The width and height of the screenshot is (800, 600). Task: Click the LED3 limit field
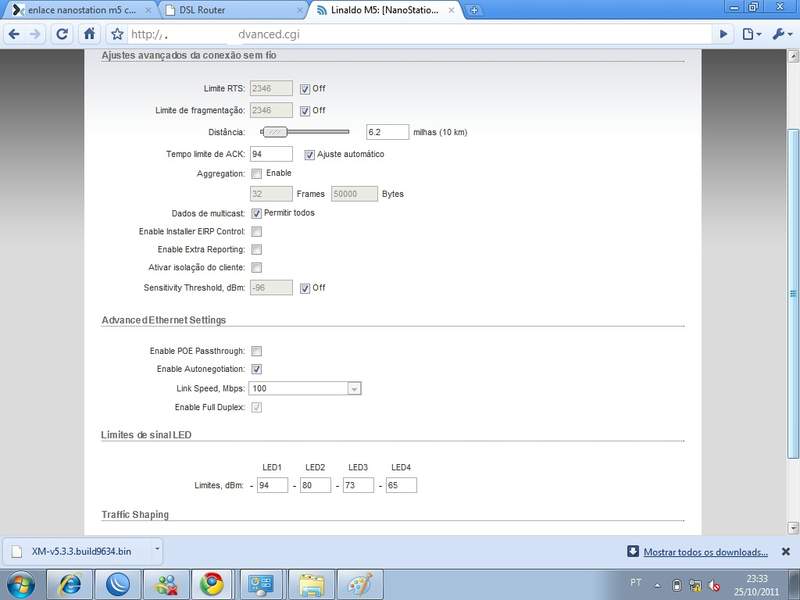click(x=358, y=485)
